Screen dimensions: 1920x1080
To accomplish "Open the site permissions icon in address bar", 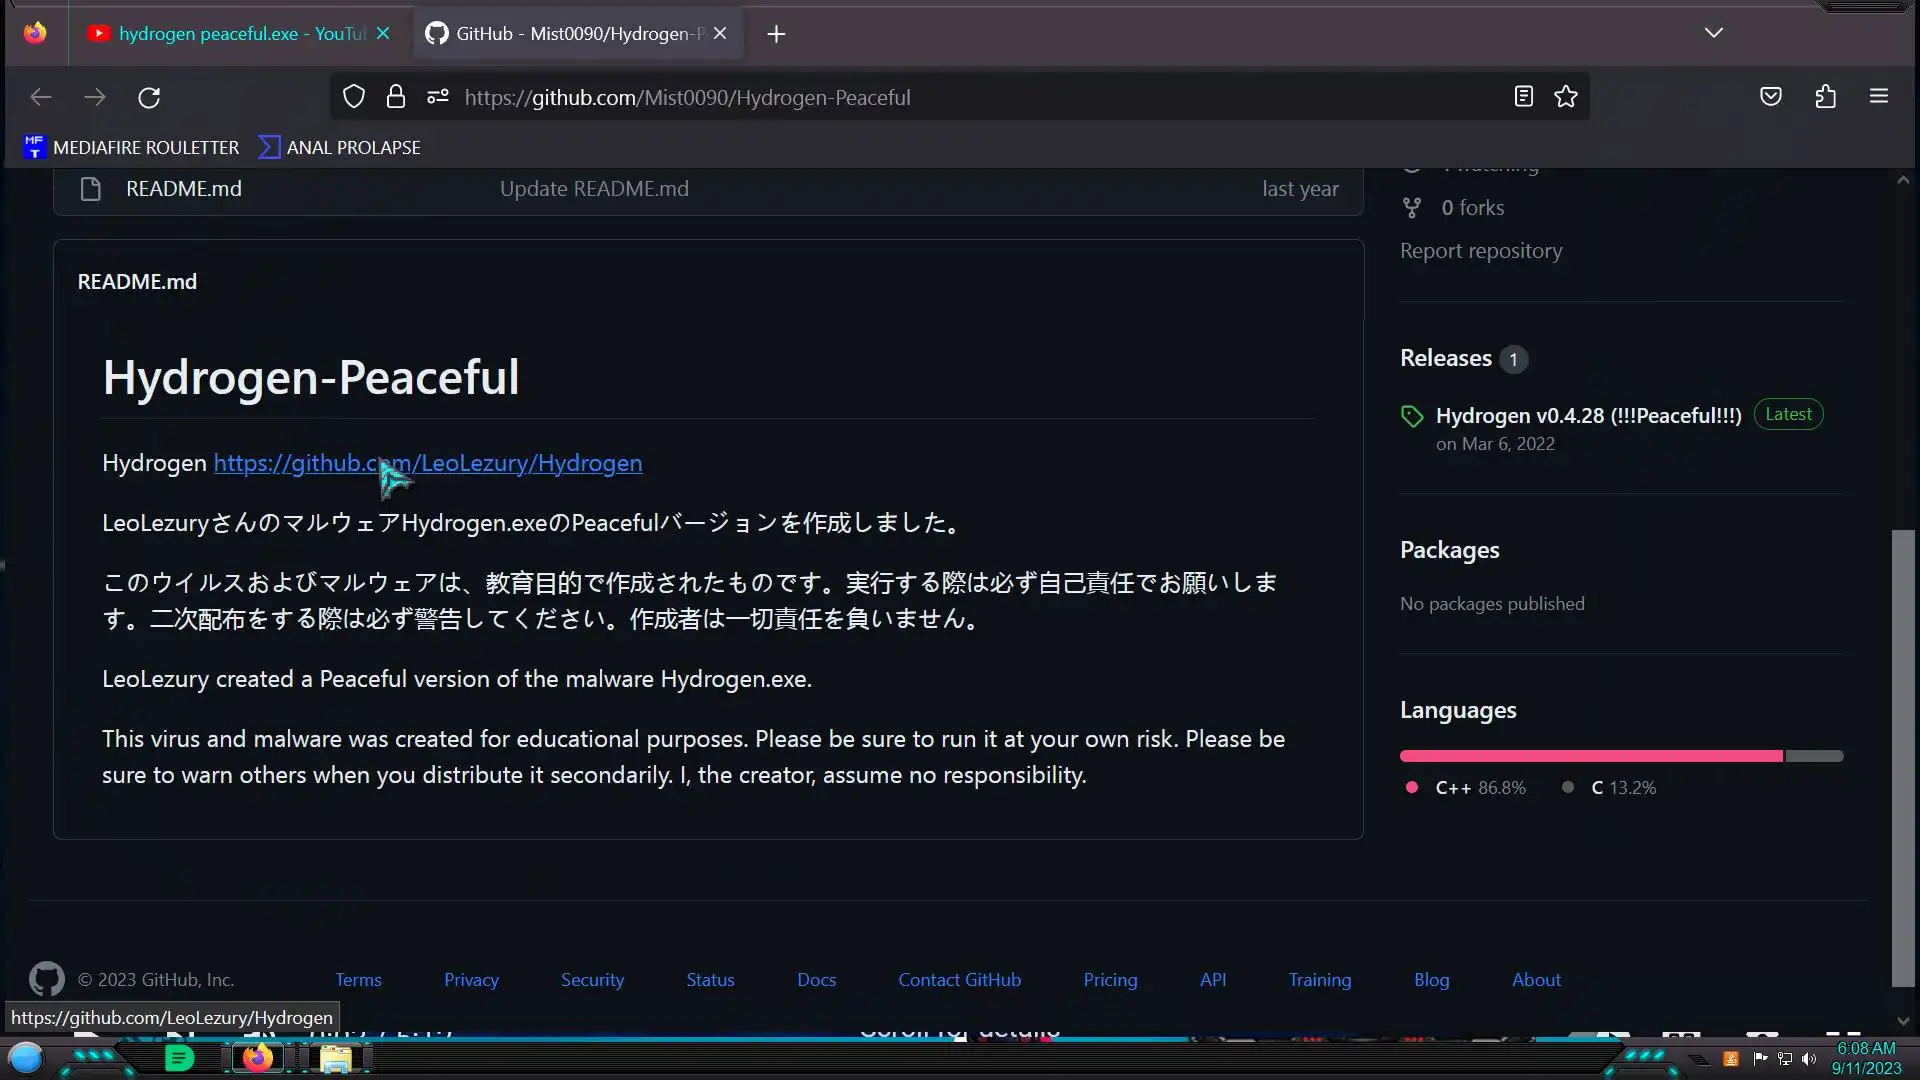I will point(438,96).
